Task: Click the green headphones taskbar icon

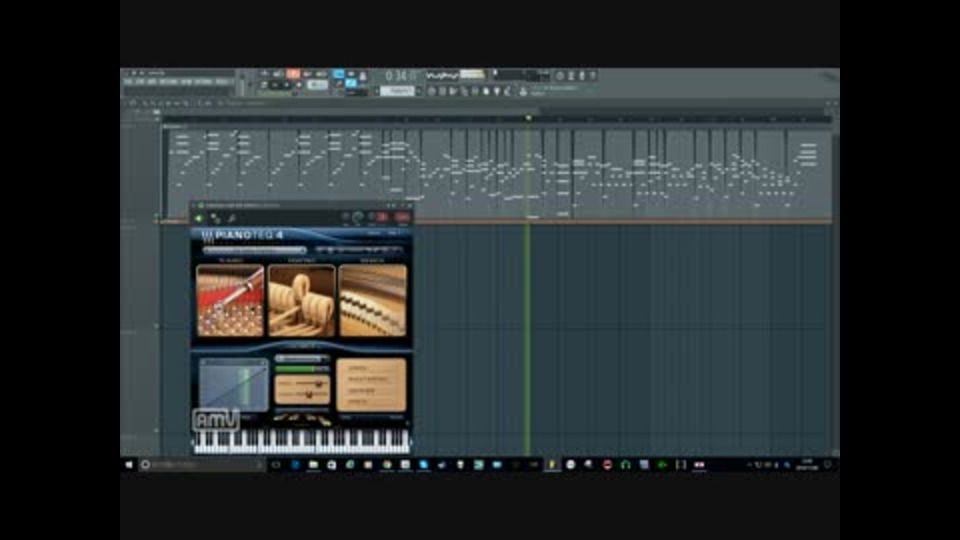Action: click(x=626, y=465)
